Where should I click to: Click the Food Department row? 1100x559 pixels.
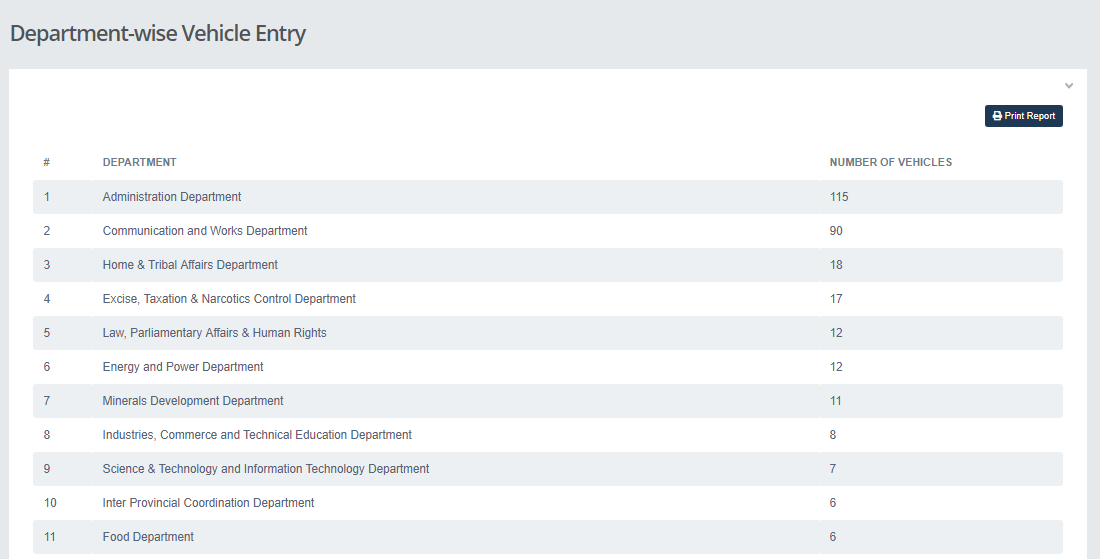(148, 537)
